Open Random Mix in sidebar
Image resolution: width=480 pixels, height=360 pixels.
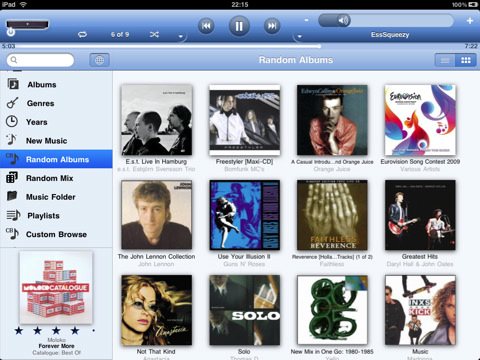pos(56,178)
